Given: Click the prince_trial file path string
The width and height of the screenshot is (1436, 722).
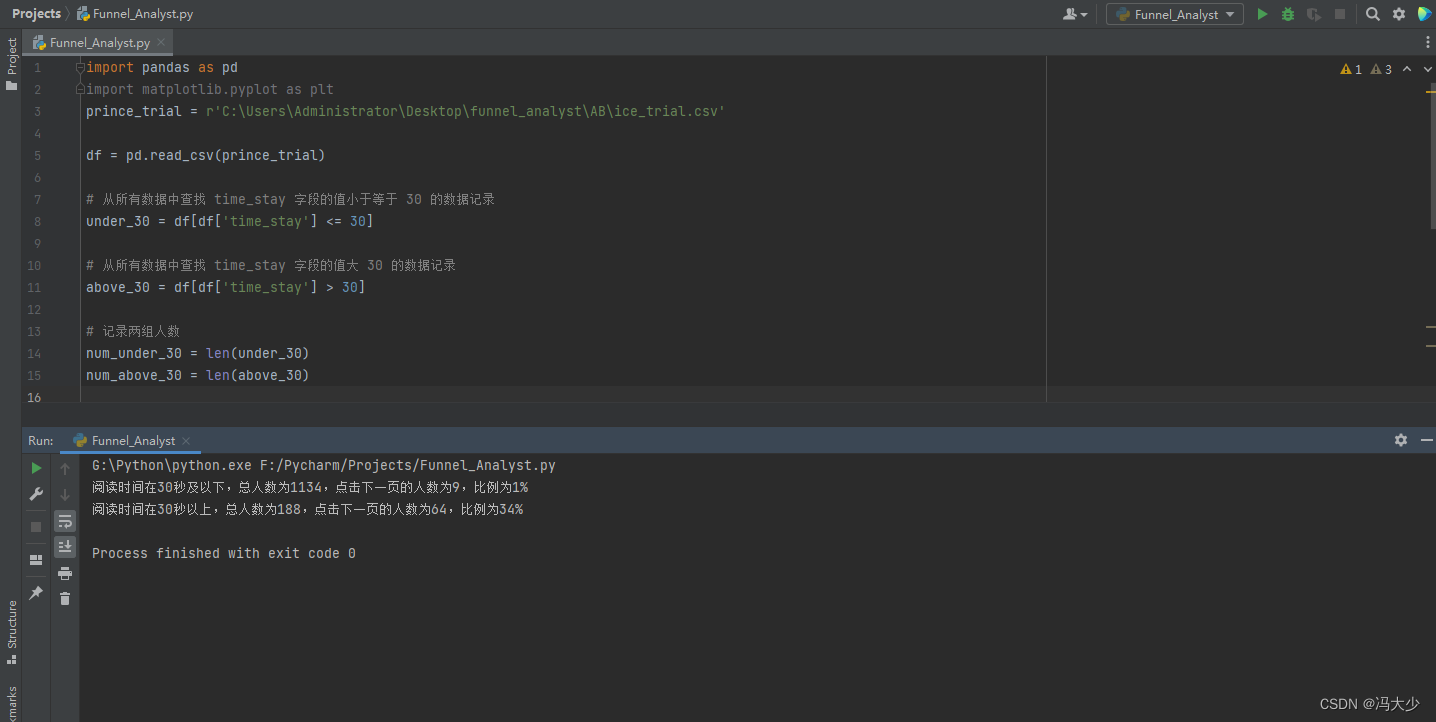Looking at the screenshot, I should click(x=465, y=112).
